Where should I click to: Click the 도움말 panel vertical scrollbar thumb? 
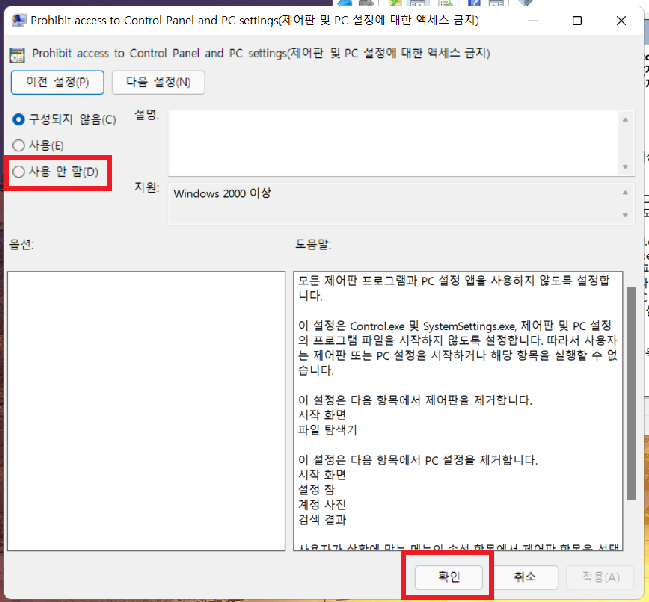(x=631, y=393)
